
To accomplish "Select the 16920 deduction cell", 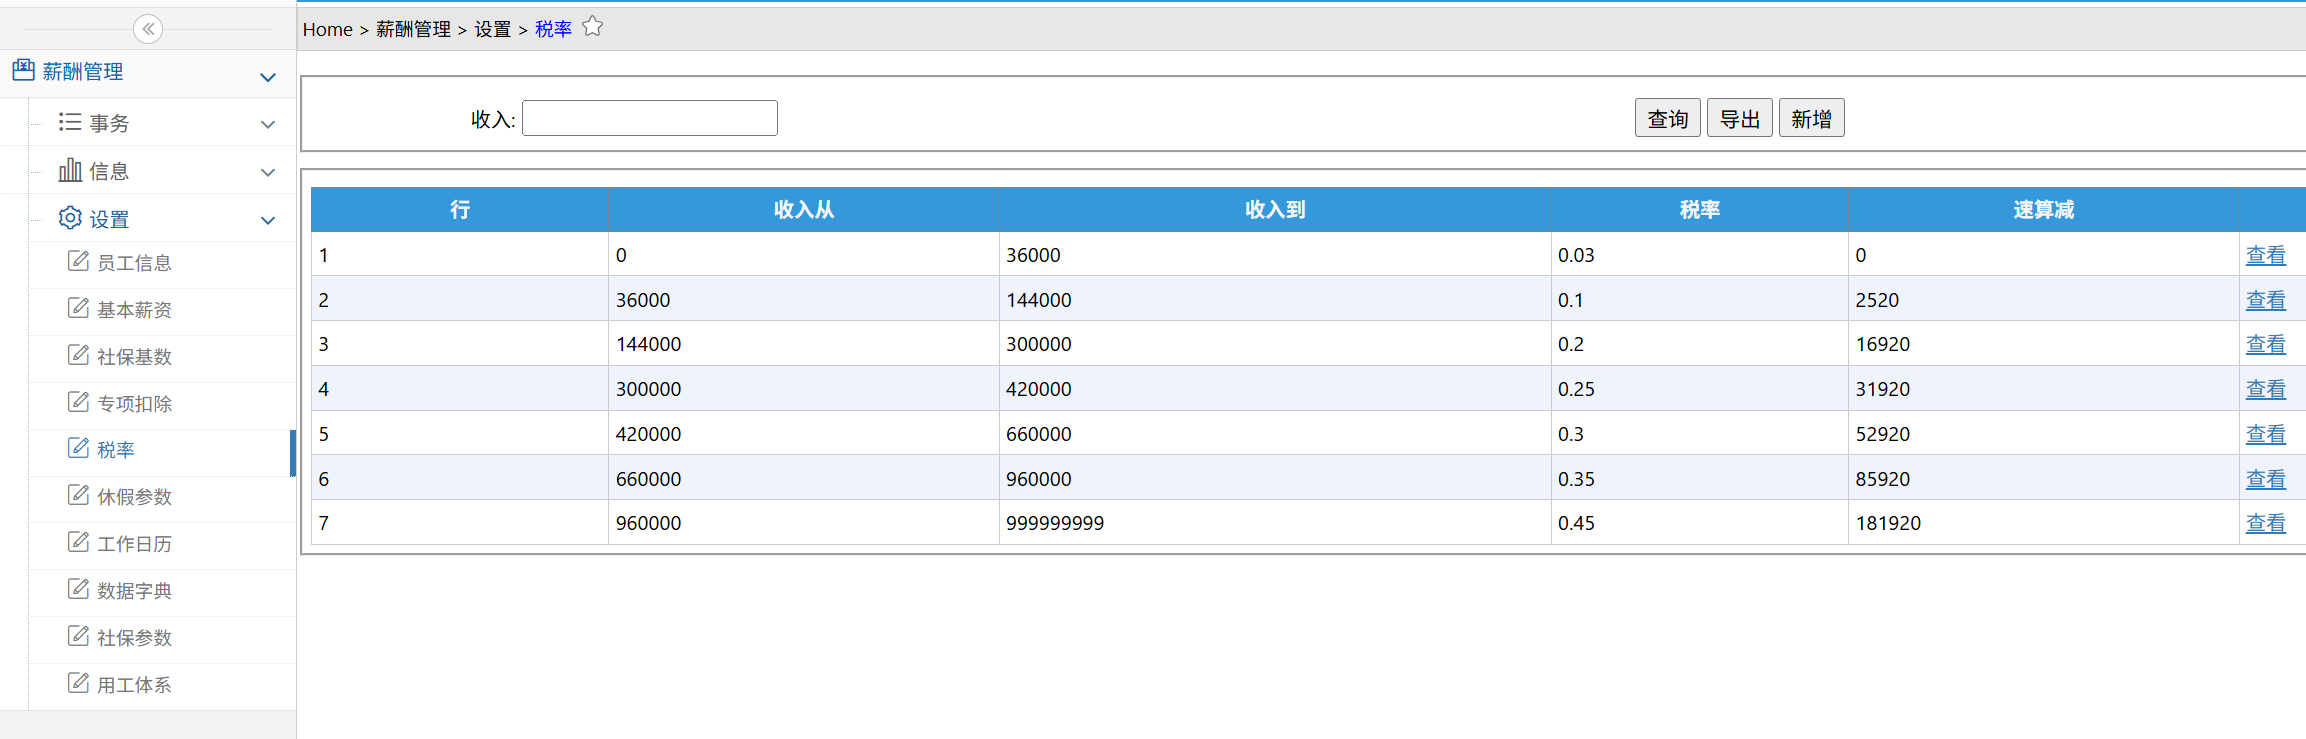I will coord(2043,344).
